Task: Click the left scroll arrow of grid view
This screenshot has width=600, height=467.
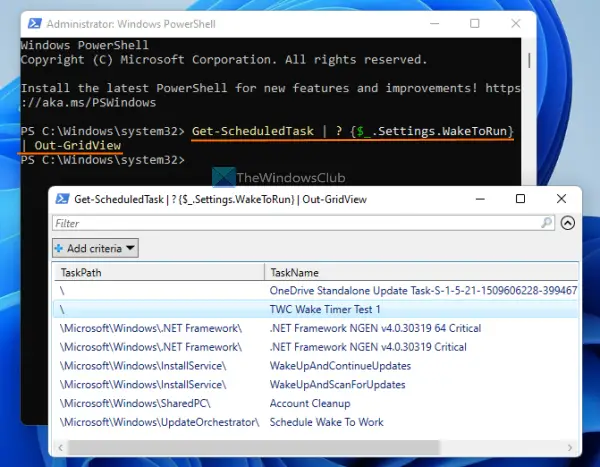Action: coord(60,447)
